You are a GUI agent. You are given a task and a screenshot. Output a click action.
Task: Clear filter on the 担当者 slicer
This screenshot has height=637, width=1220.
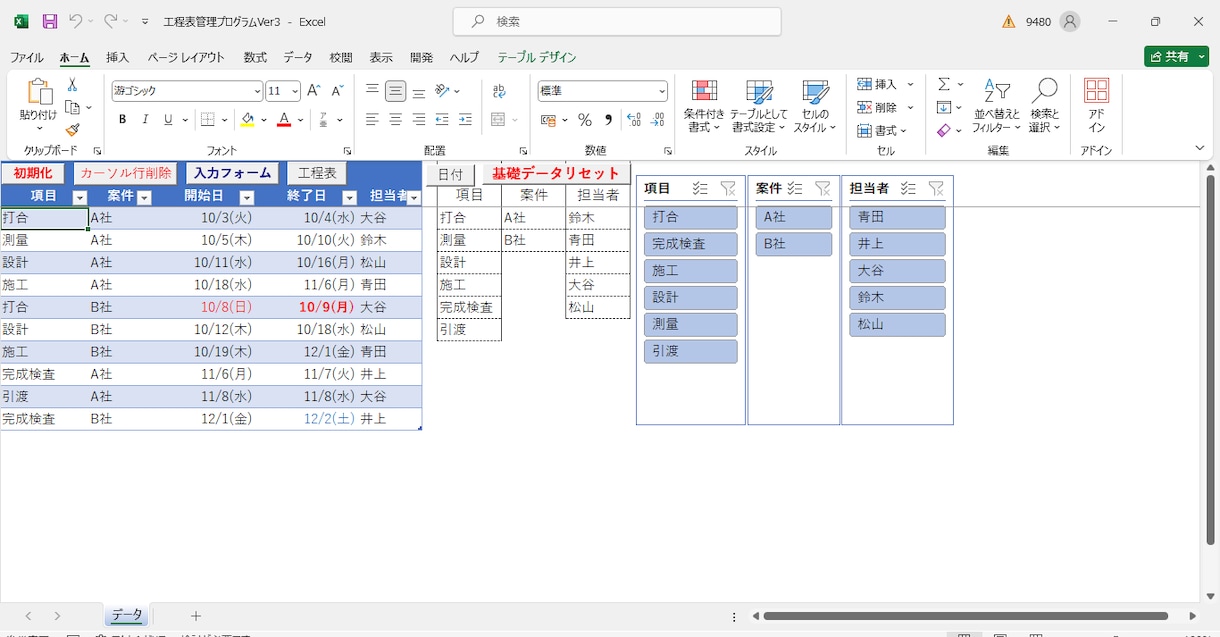(936, 188)
